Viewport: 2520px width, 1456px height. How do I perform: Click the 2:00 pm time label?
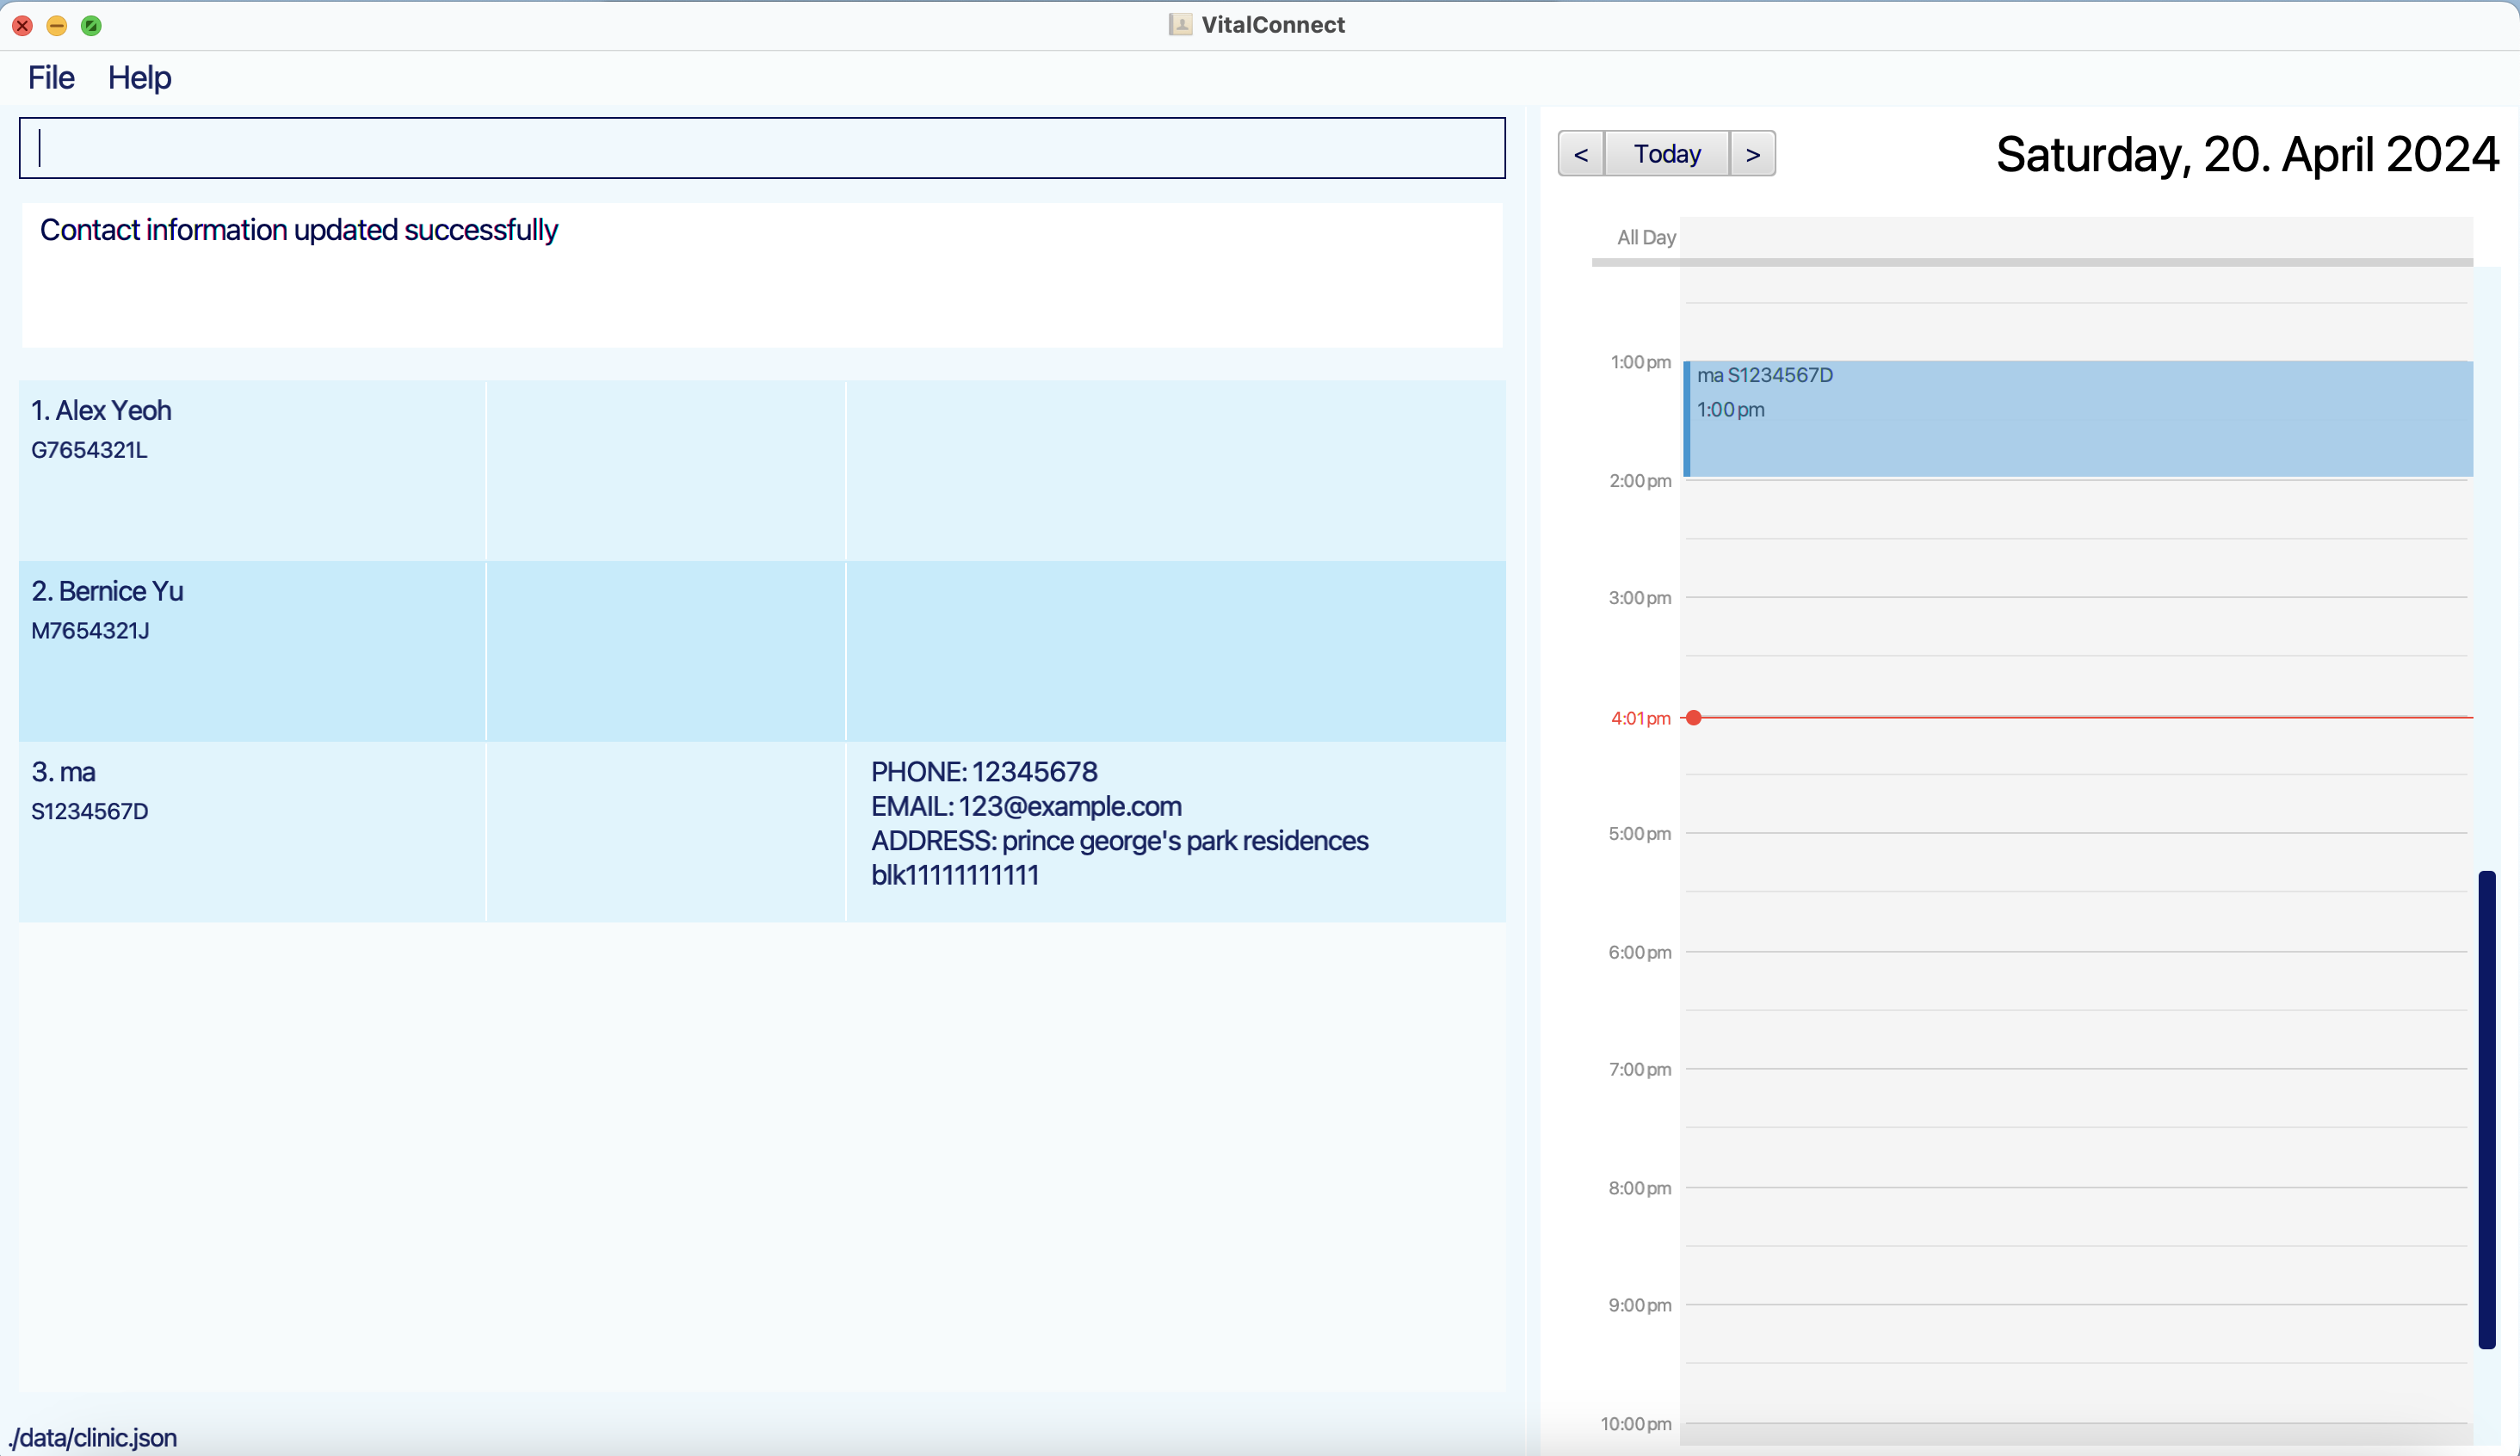(1640, 481)
